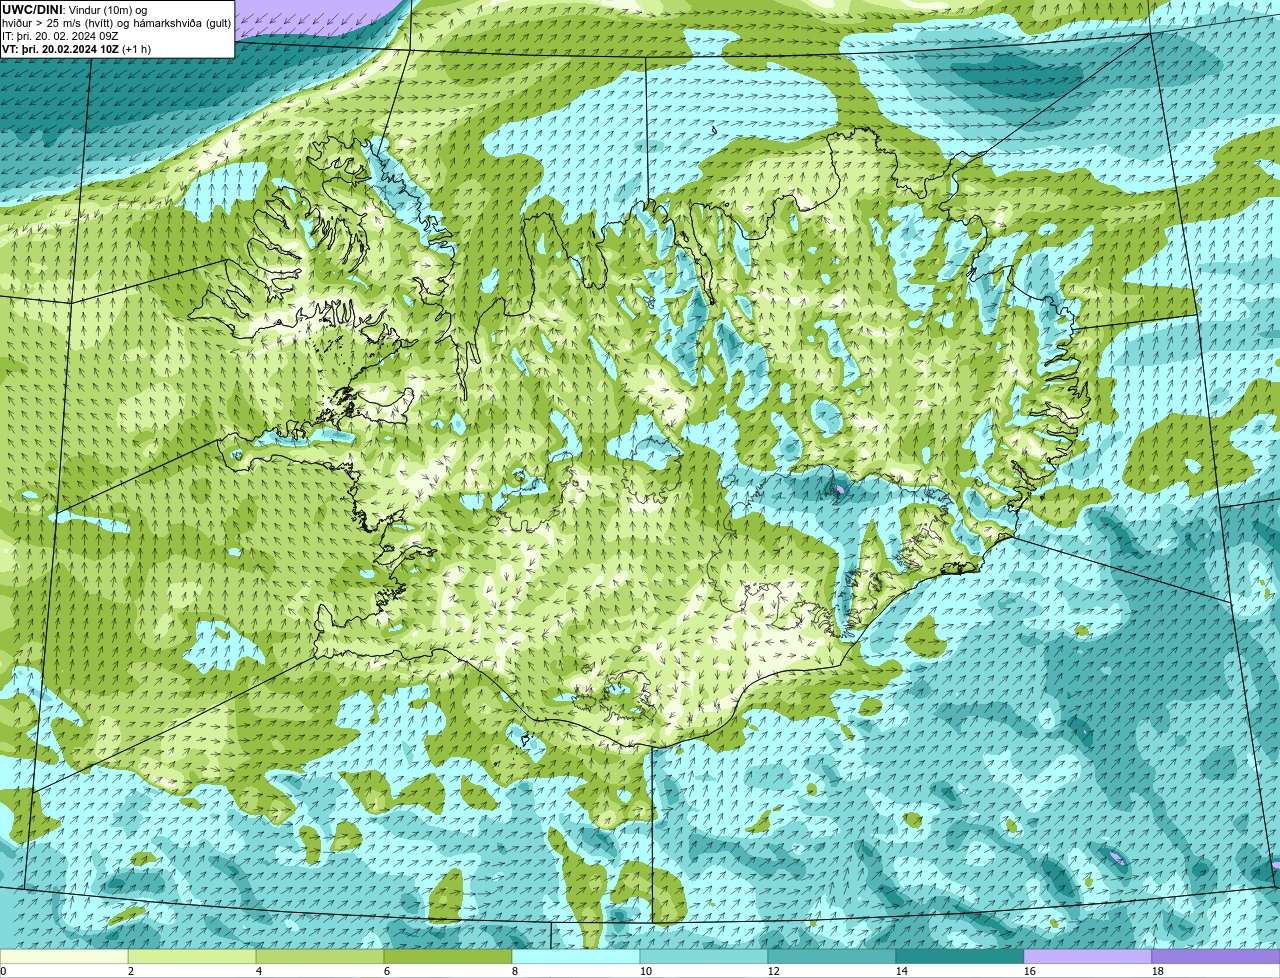Click the 12–14 m/s teal colour bar segment
The image size is (1280, 978).
tap(832, 956)
